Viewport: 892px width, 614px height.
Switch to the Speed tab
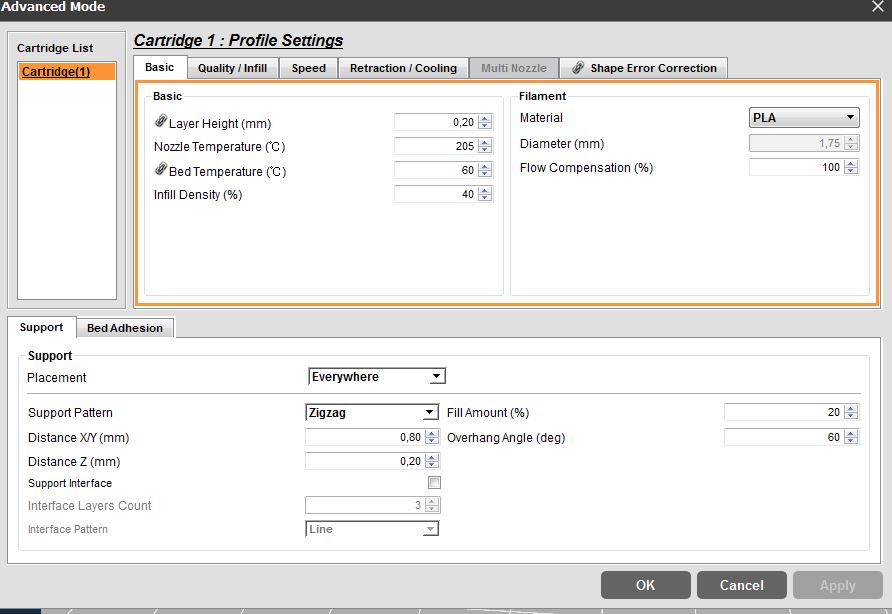click(x=307, y=68)
